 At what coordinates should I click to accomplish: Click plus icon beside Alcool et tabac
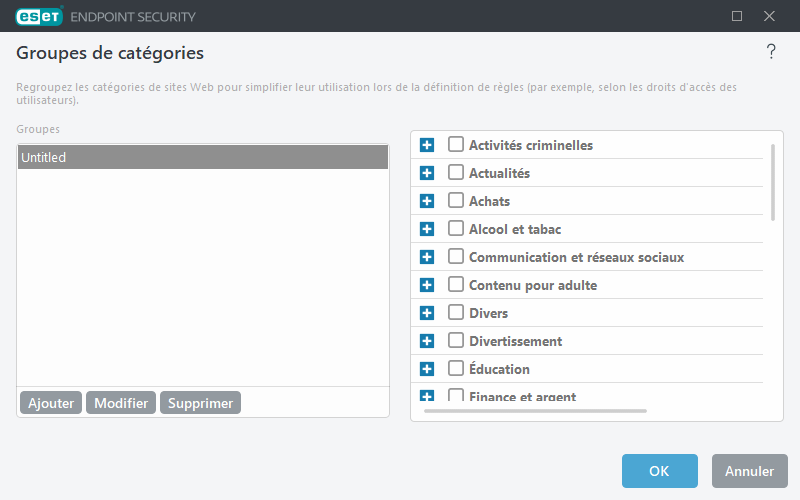pos(427,229)
